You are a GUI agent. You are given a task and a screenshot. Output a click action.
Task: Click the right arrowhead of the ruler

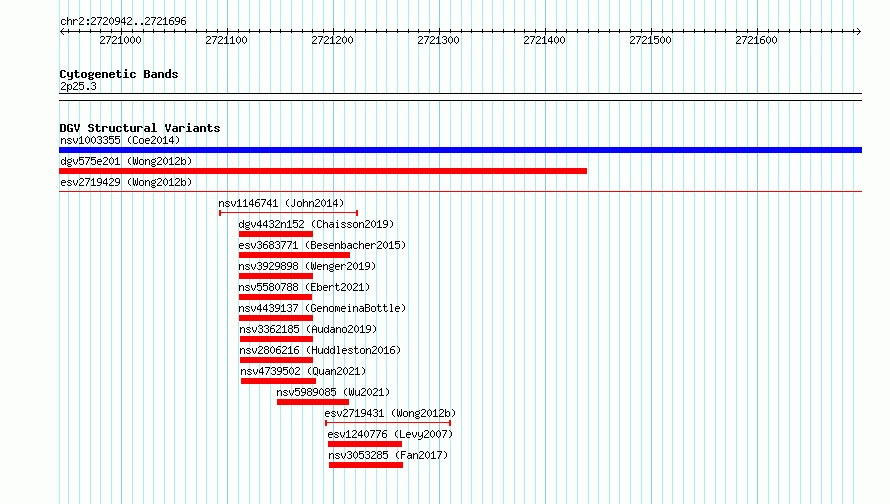pos(859,31)
